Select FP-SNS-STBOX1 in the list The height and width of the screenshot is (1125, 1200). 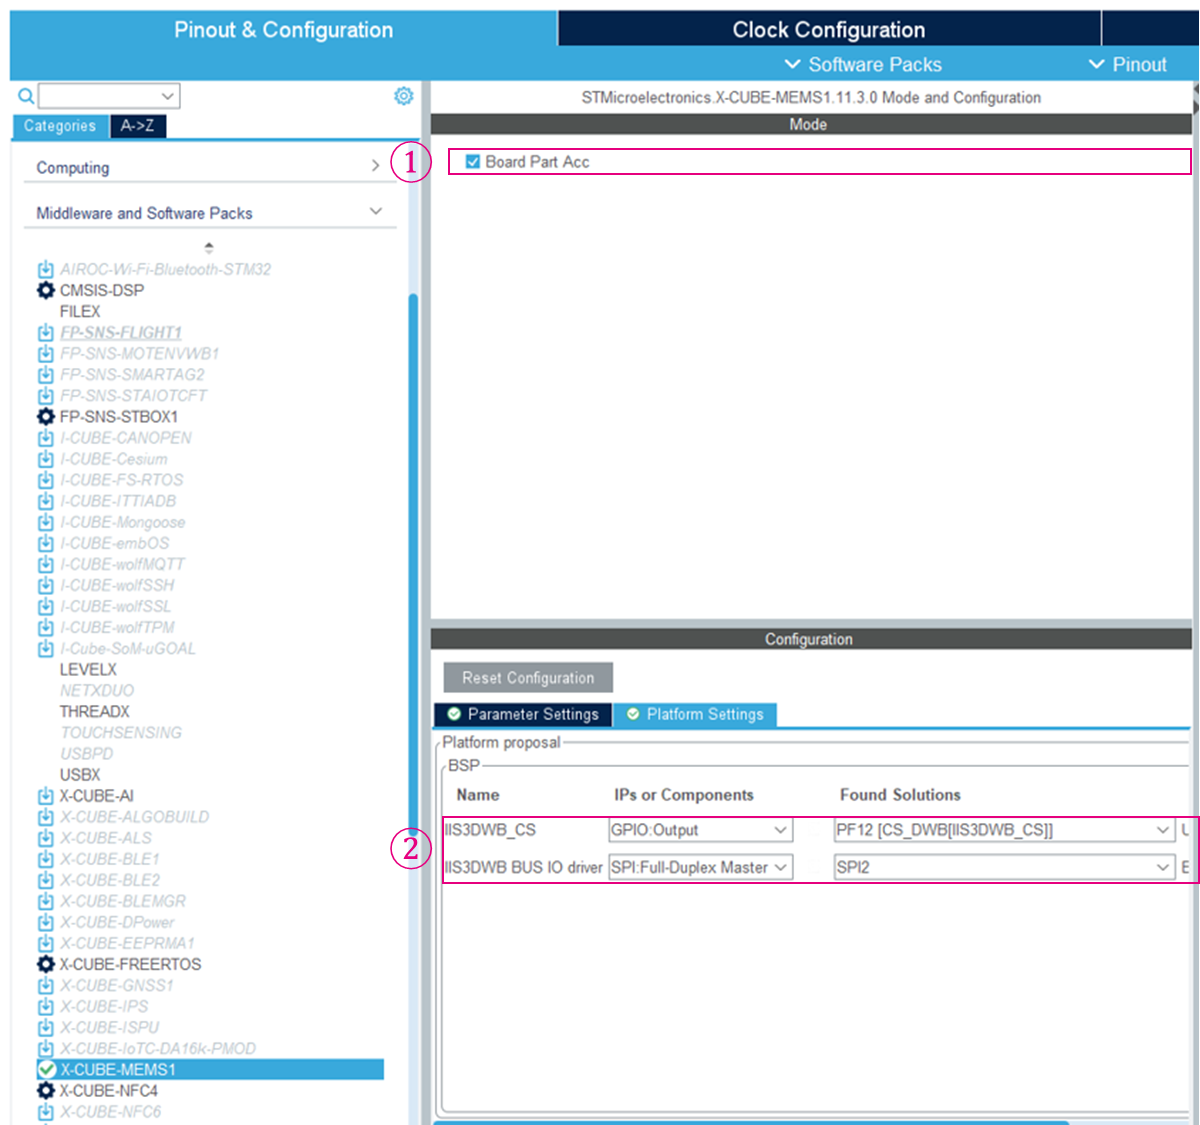tap(119, 416)
